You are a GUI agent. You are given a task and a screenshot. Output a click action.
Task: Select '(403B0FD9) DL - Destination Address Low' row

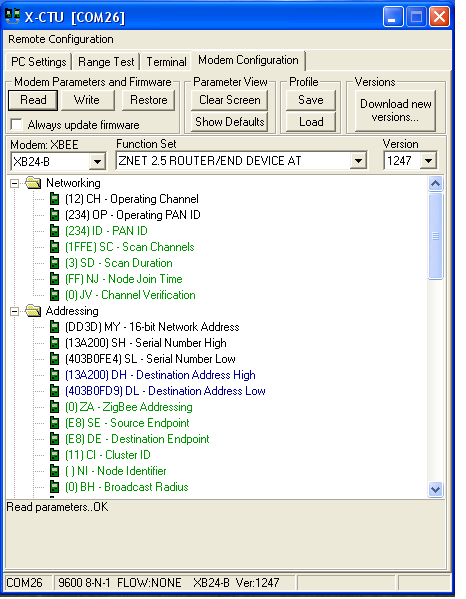coord(165,391)
